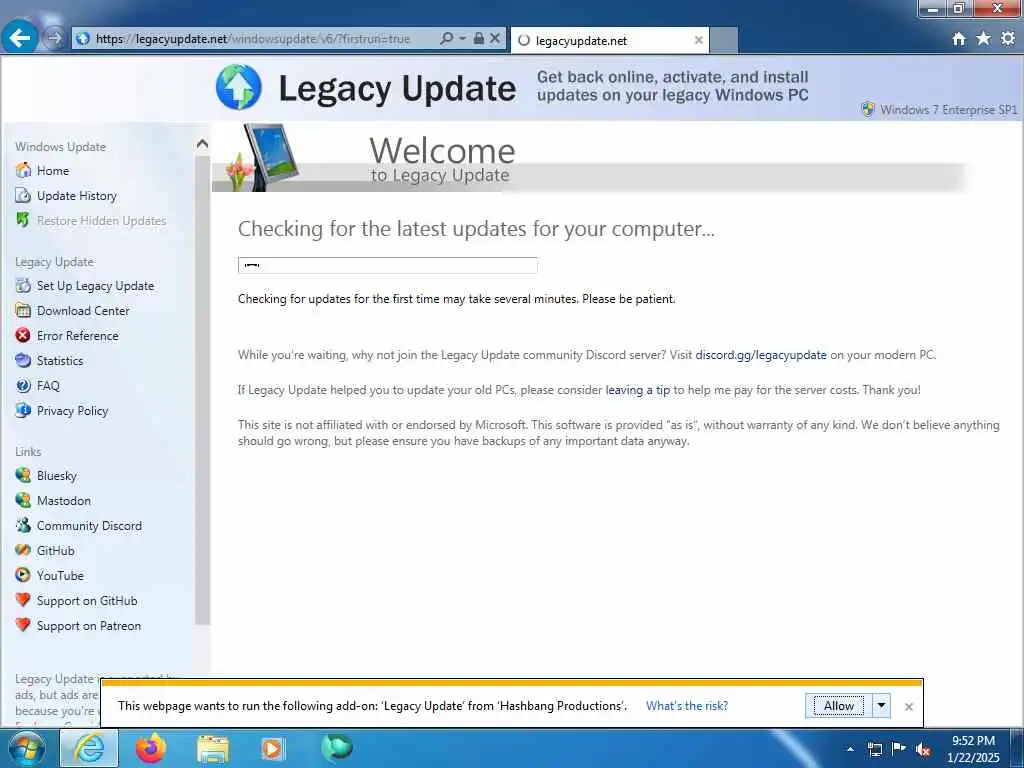Close the legacyupdate.net tab

tap(698, 40)
